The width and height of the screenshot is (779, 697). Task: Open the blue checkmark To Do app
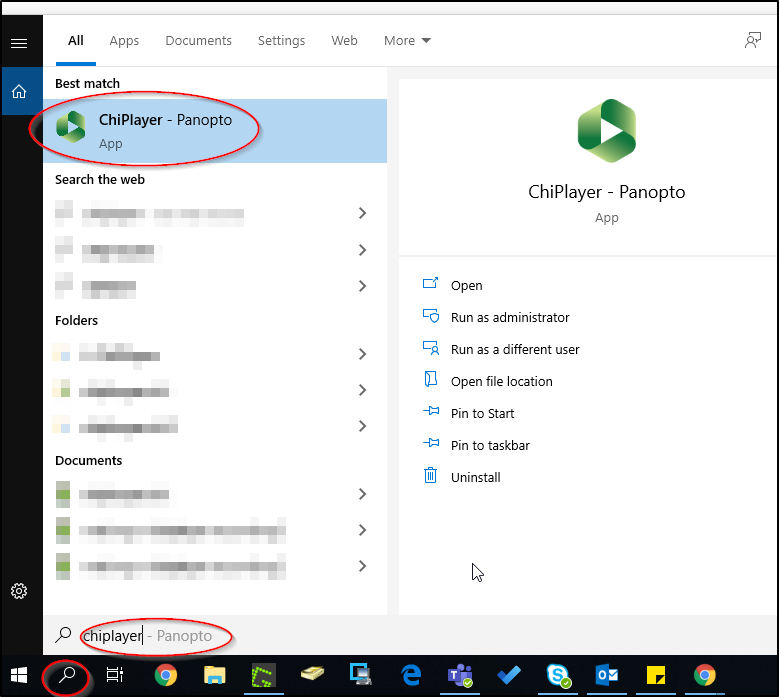point(509,675)
